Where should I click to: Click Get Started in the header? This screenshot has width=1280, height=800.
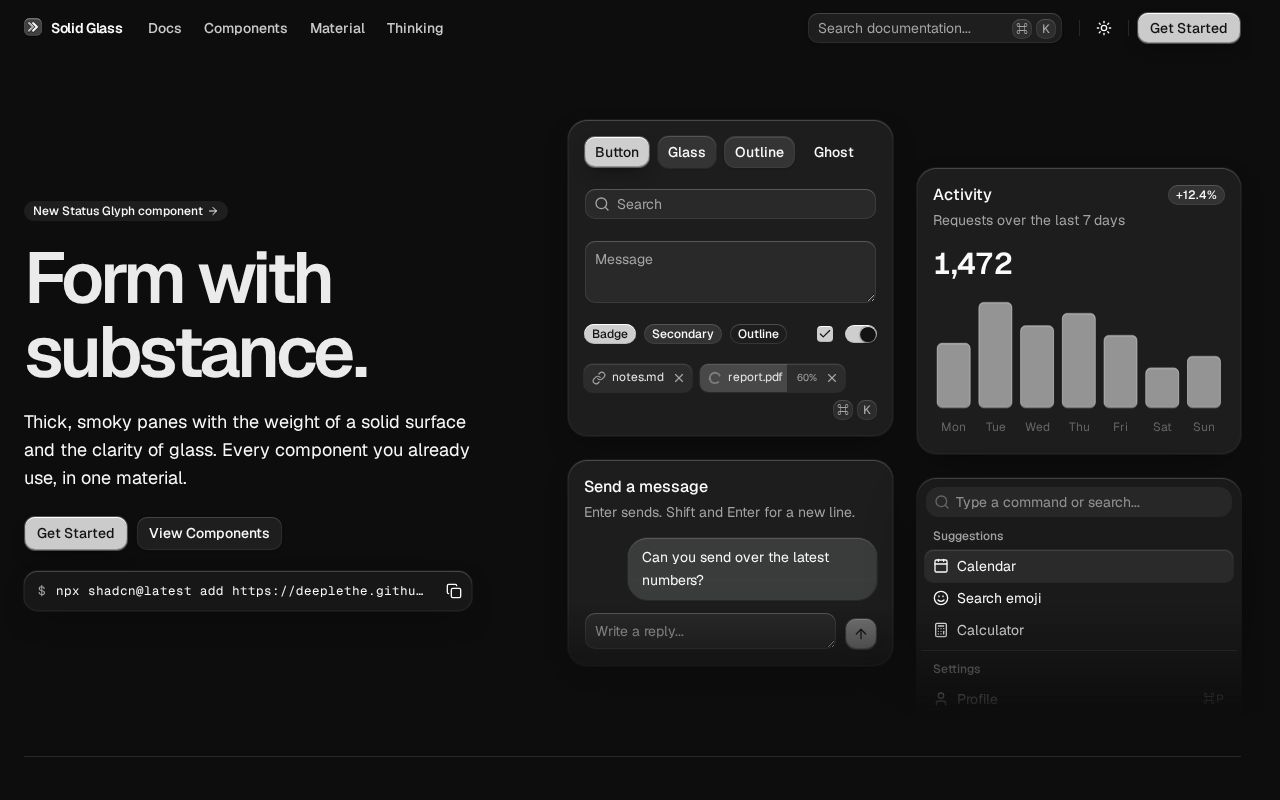pos(1189,28)
